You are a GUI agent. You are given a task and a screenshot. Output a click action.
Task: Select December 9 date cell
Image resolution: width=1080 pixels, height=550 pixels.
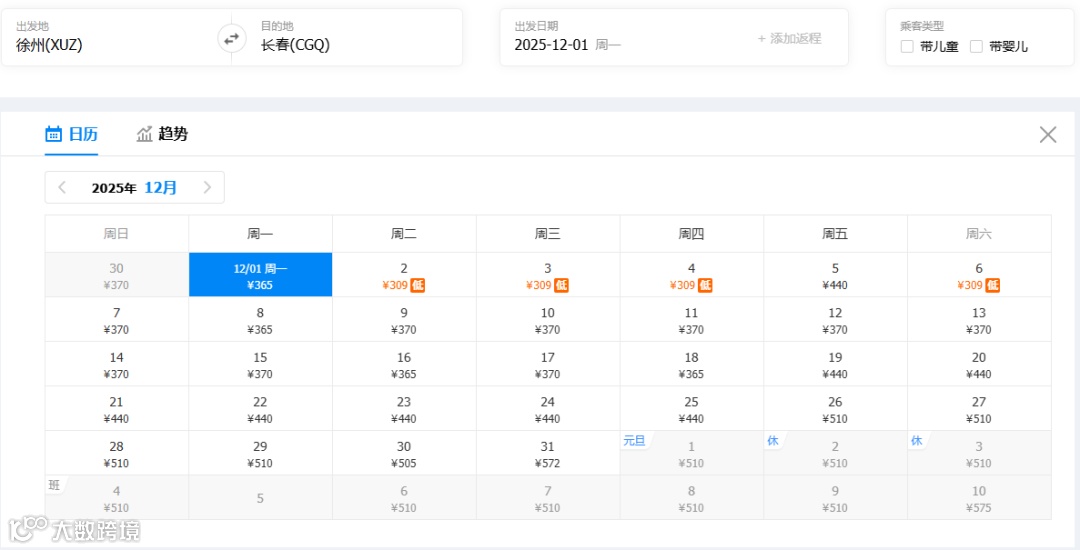pos(404,319)
